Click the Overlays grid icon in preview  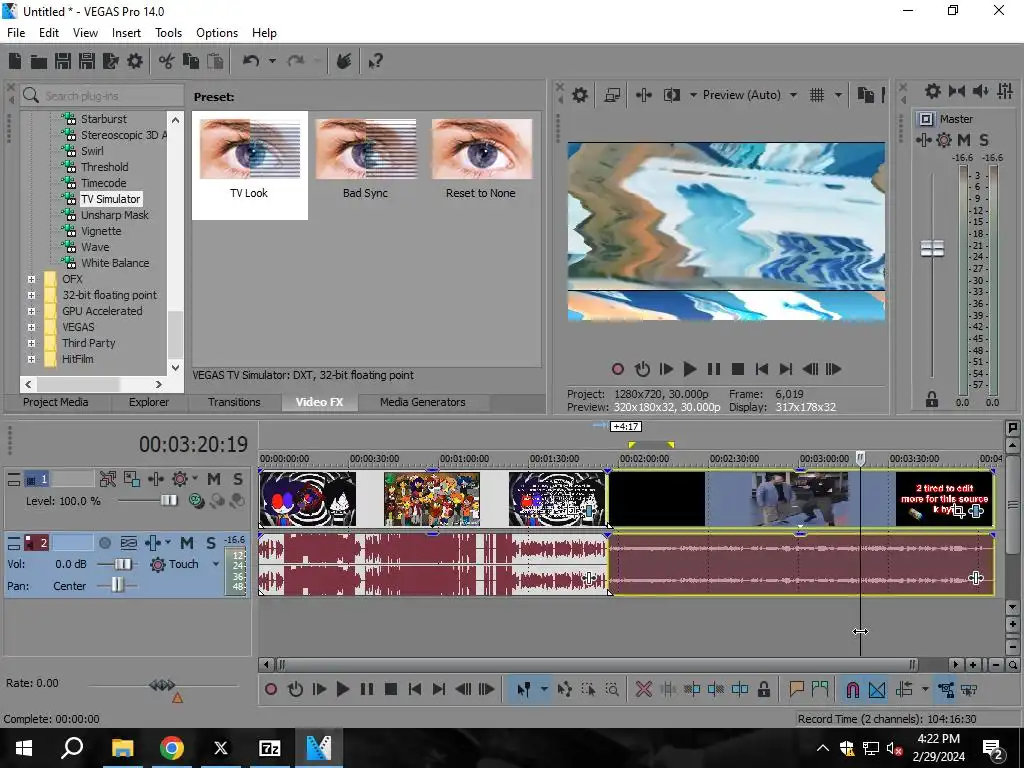coord(817,95)
